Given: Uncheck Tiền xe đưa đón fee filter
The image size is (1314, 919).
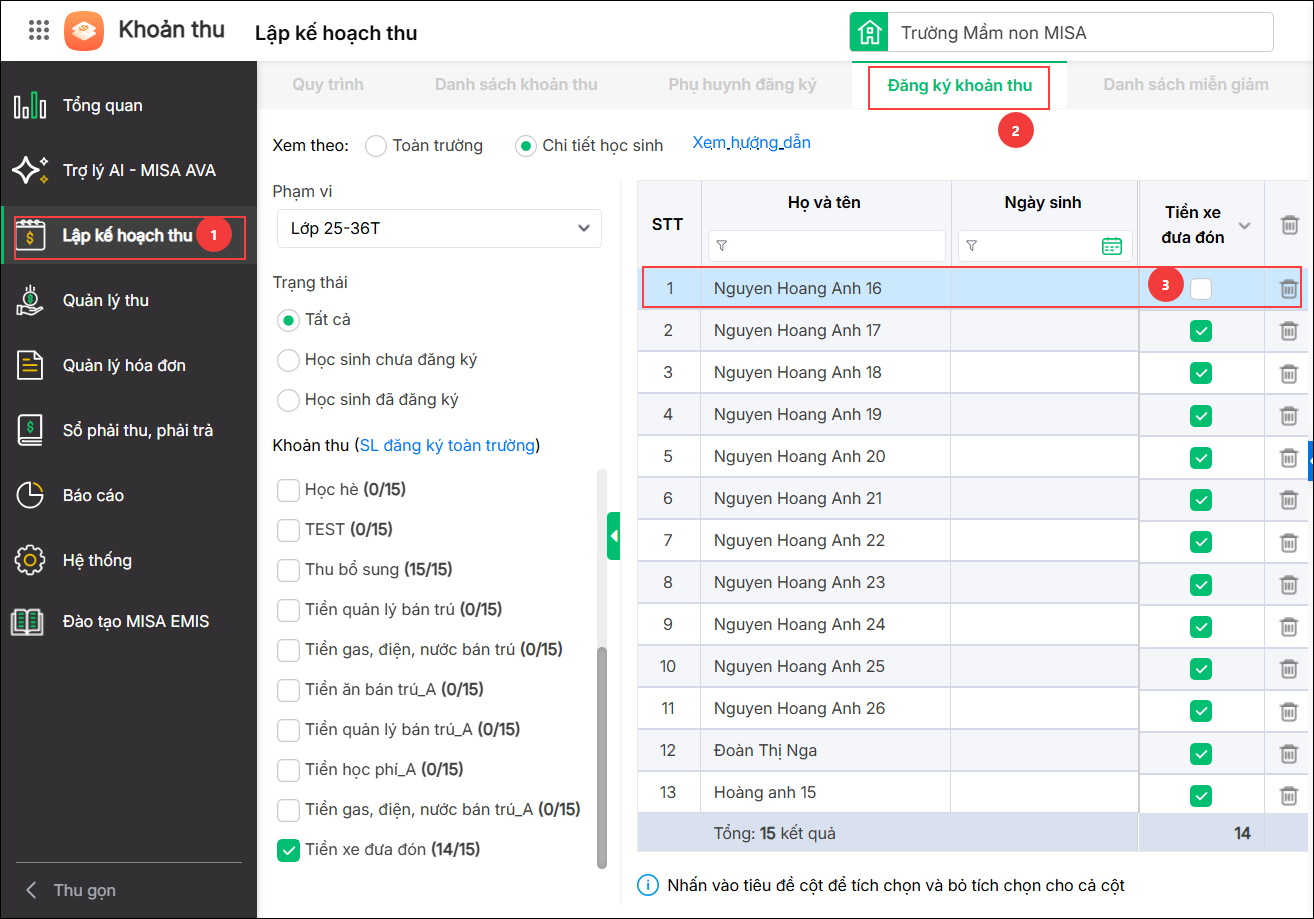Looking at the screenshot, I should 288,850.
